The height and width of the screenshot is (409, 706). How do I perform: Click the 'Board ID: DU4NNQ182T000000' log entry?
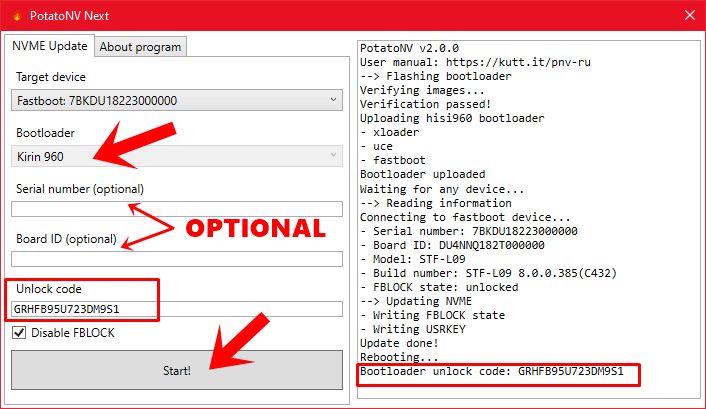(452, 245)
